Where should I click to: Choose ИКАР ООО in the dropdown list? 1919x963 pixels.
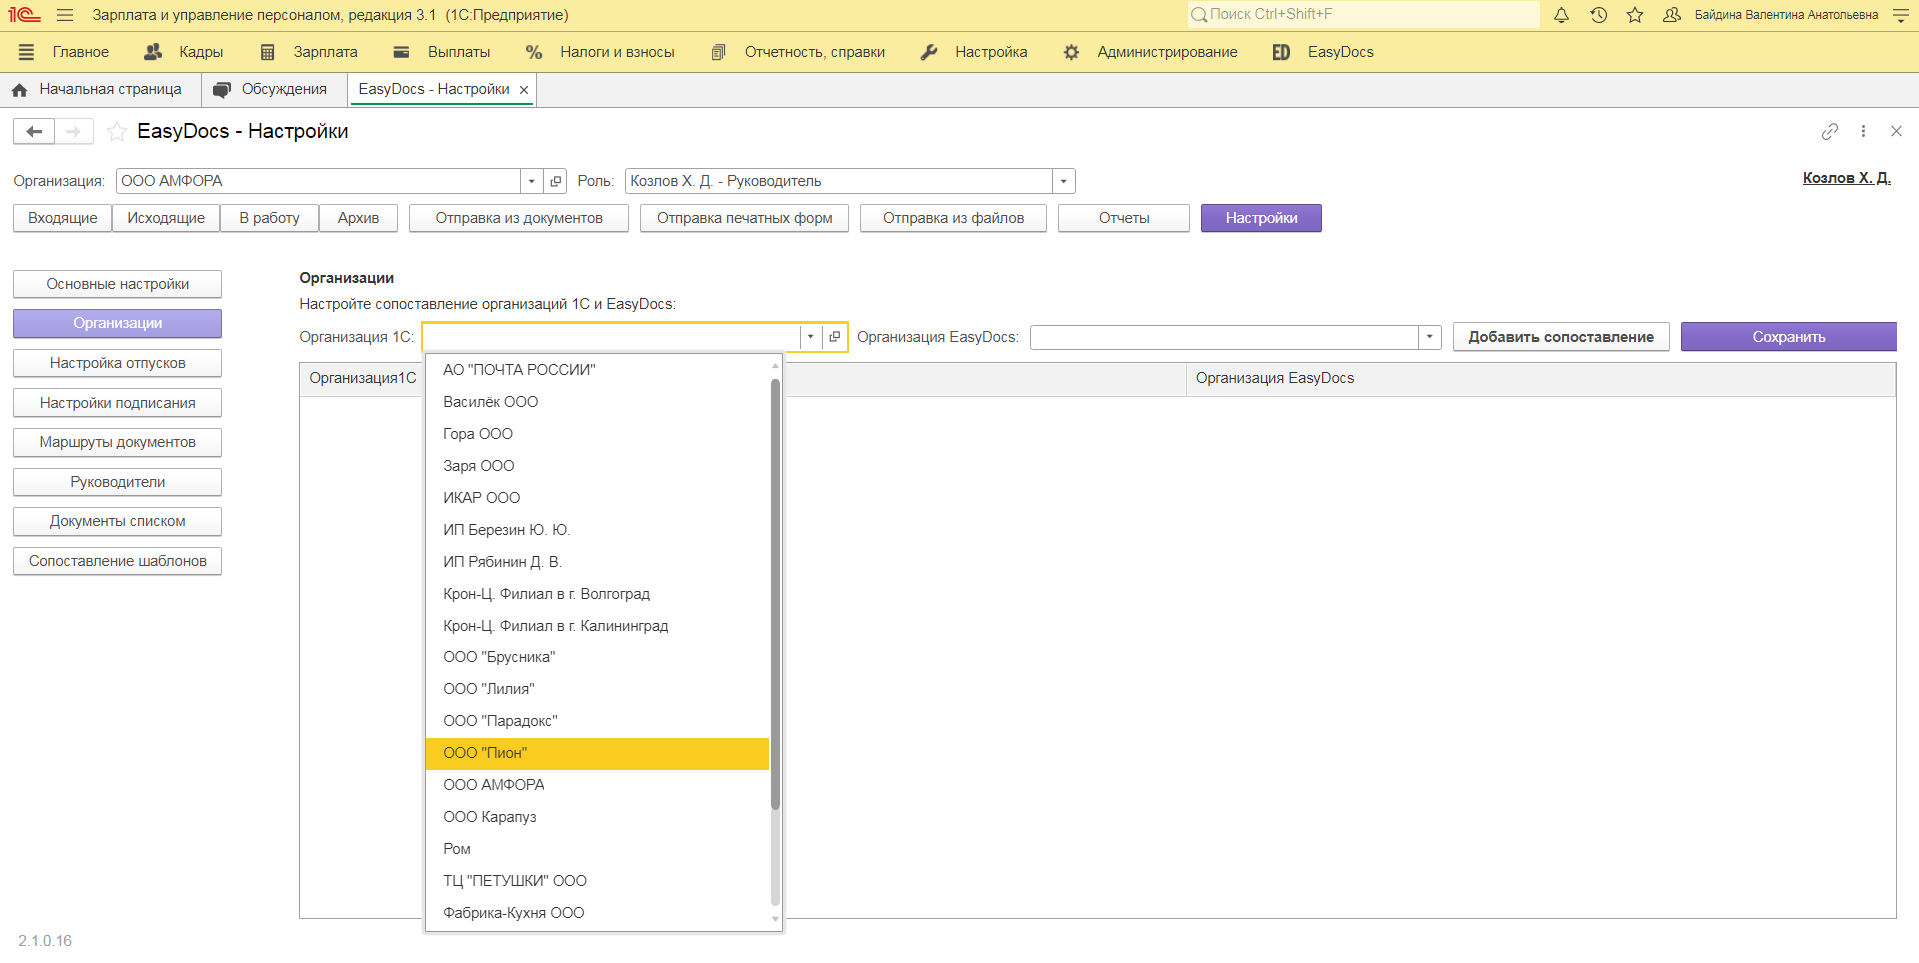pyautogui.click(x=481, y=498)
